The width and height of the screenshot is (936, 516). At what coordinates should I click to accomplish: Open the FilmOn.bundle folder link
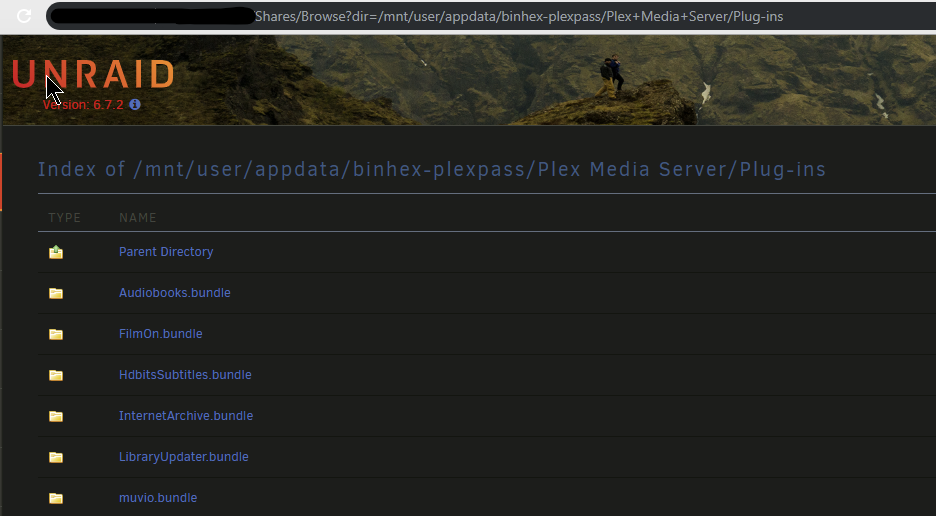161,334
